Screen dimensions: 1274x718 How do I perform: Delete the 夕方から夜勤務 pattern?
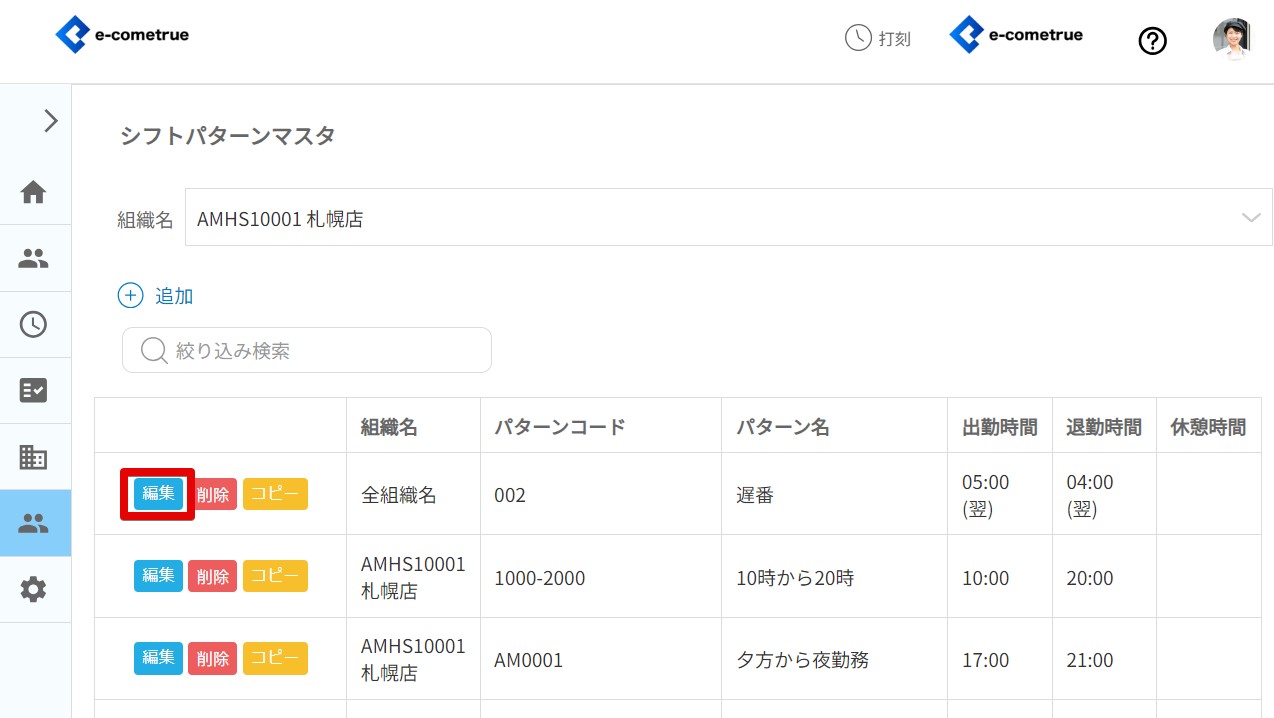[x=212, y=658]
